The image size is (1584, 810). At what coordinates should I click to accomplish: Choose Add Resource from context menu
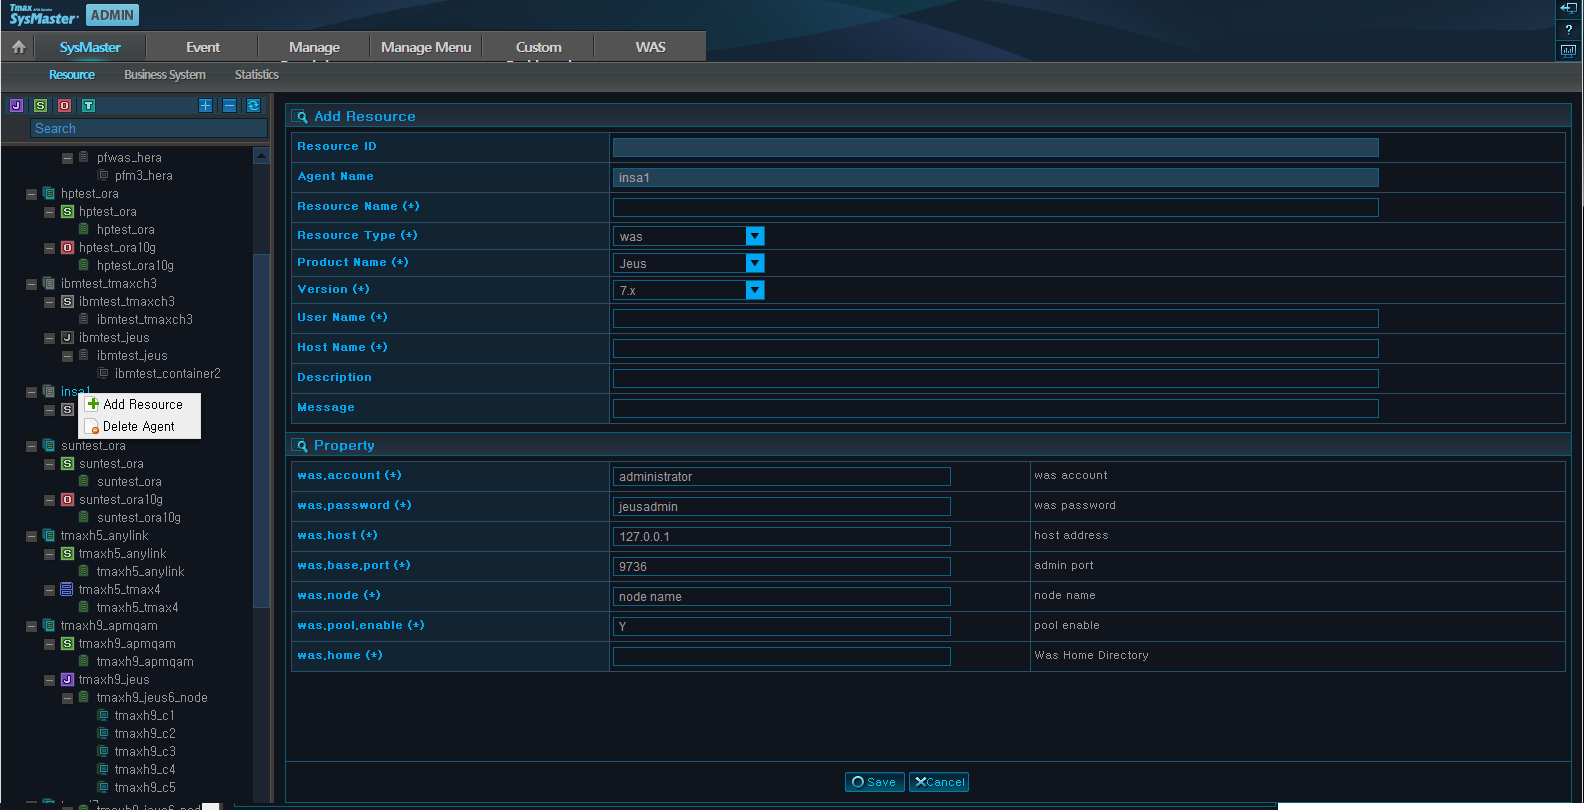pos(140,404)
